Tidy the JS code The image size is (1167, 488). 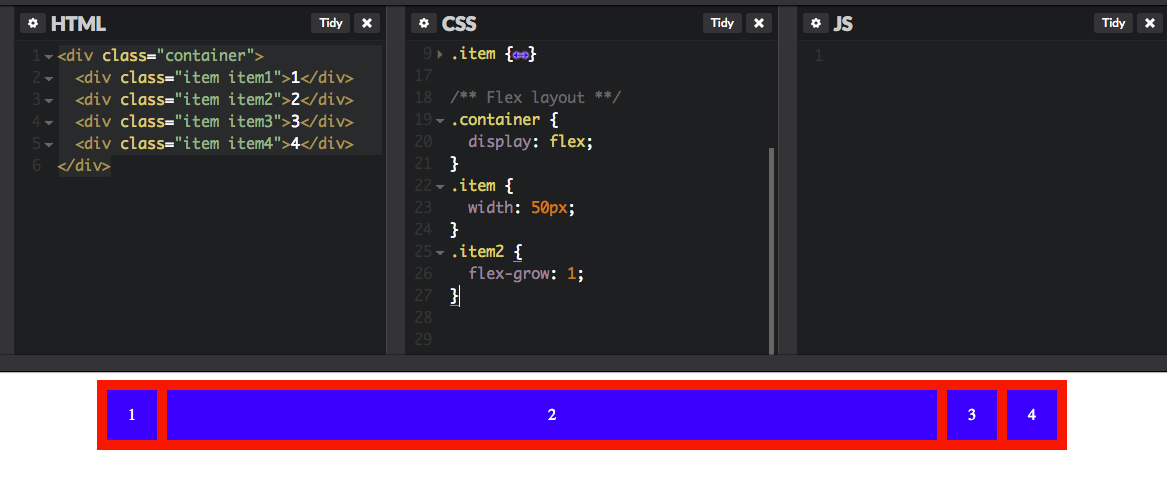1113,23
